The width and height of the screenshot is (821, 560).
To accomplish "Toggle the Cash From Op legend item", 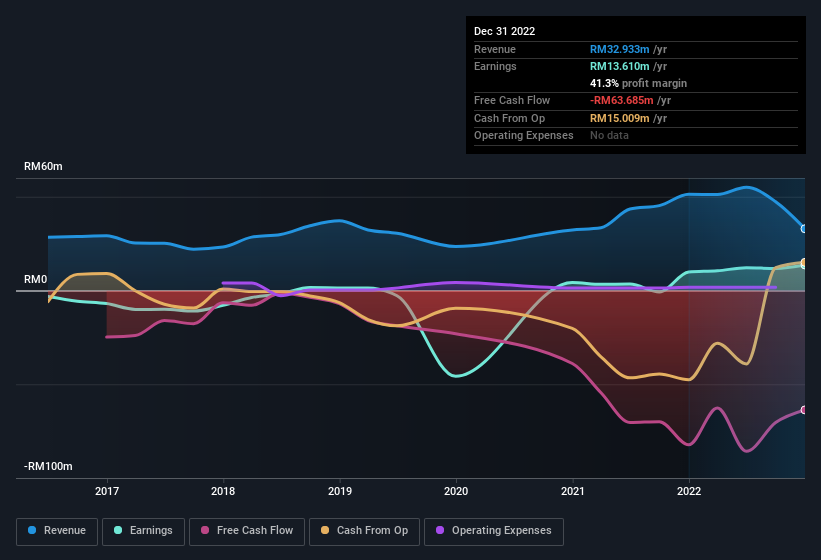I will point(364,530).
